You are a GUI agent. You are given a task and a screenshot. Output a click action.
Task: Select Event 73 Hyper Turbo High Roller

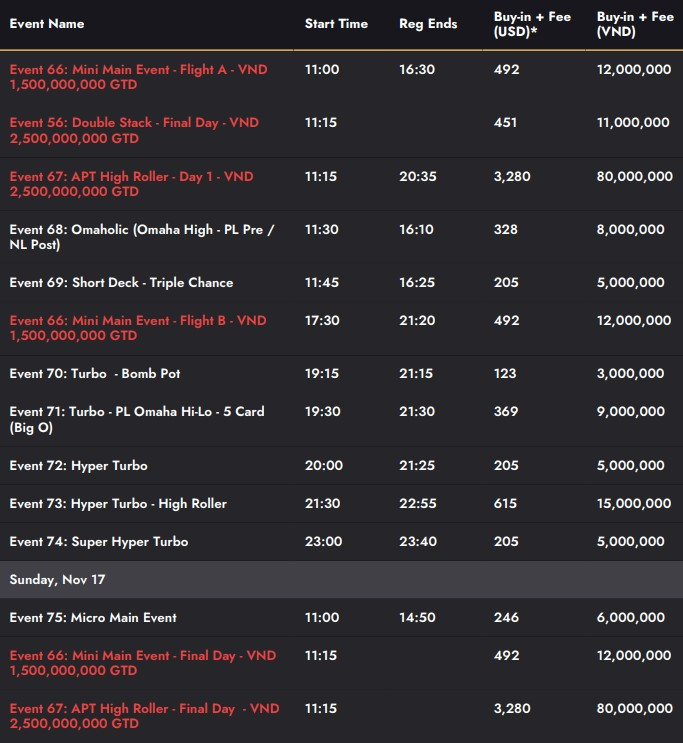point(118,504)
